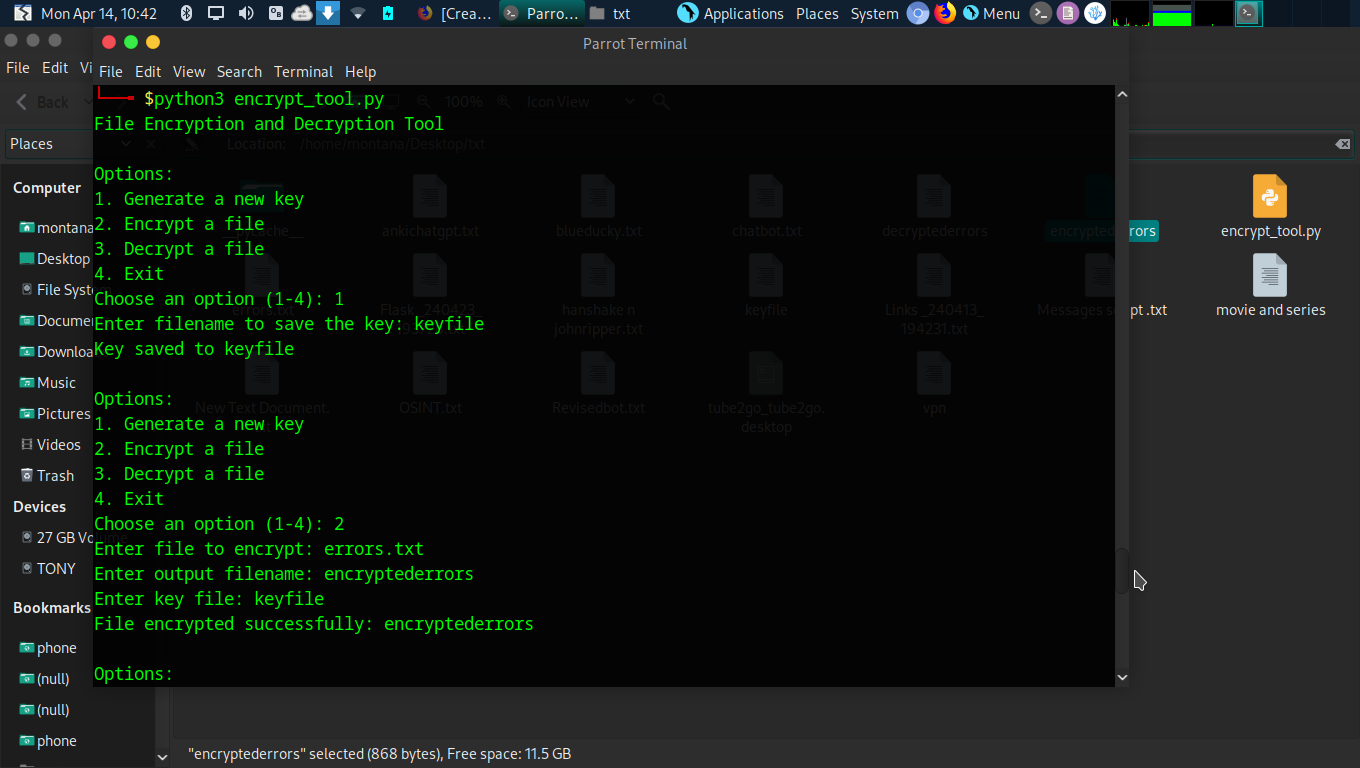Open Music in the sidebar
Viewport: 1360px width, 768px height.
click(48, 382)
